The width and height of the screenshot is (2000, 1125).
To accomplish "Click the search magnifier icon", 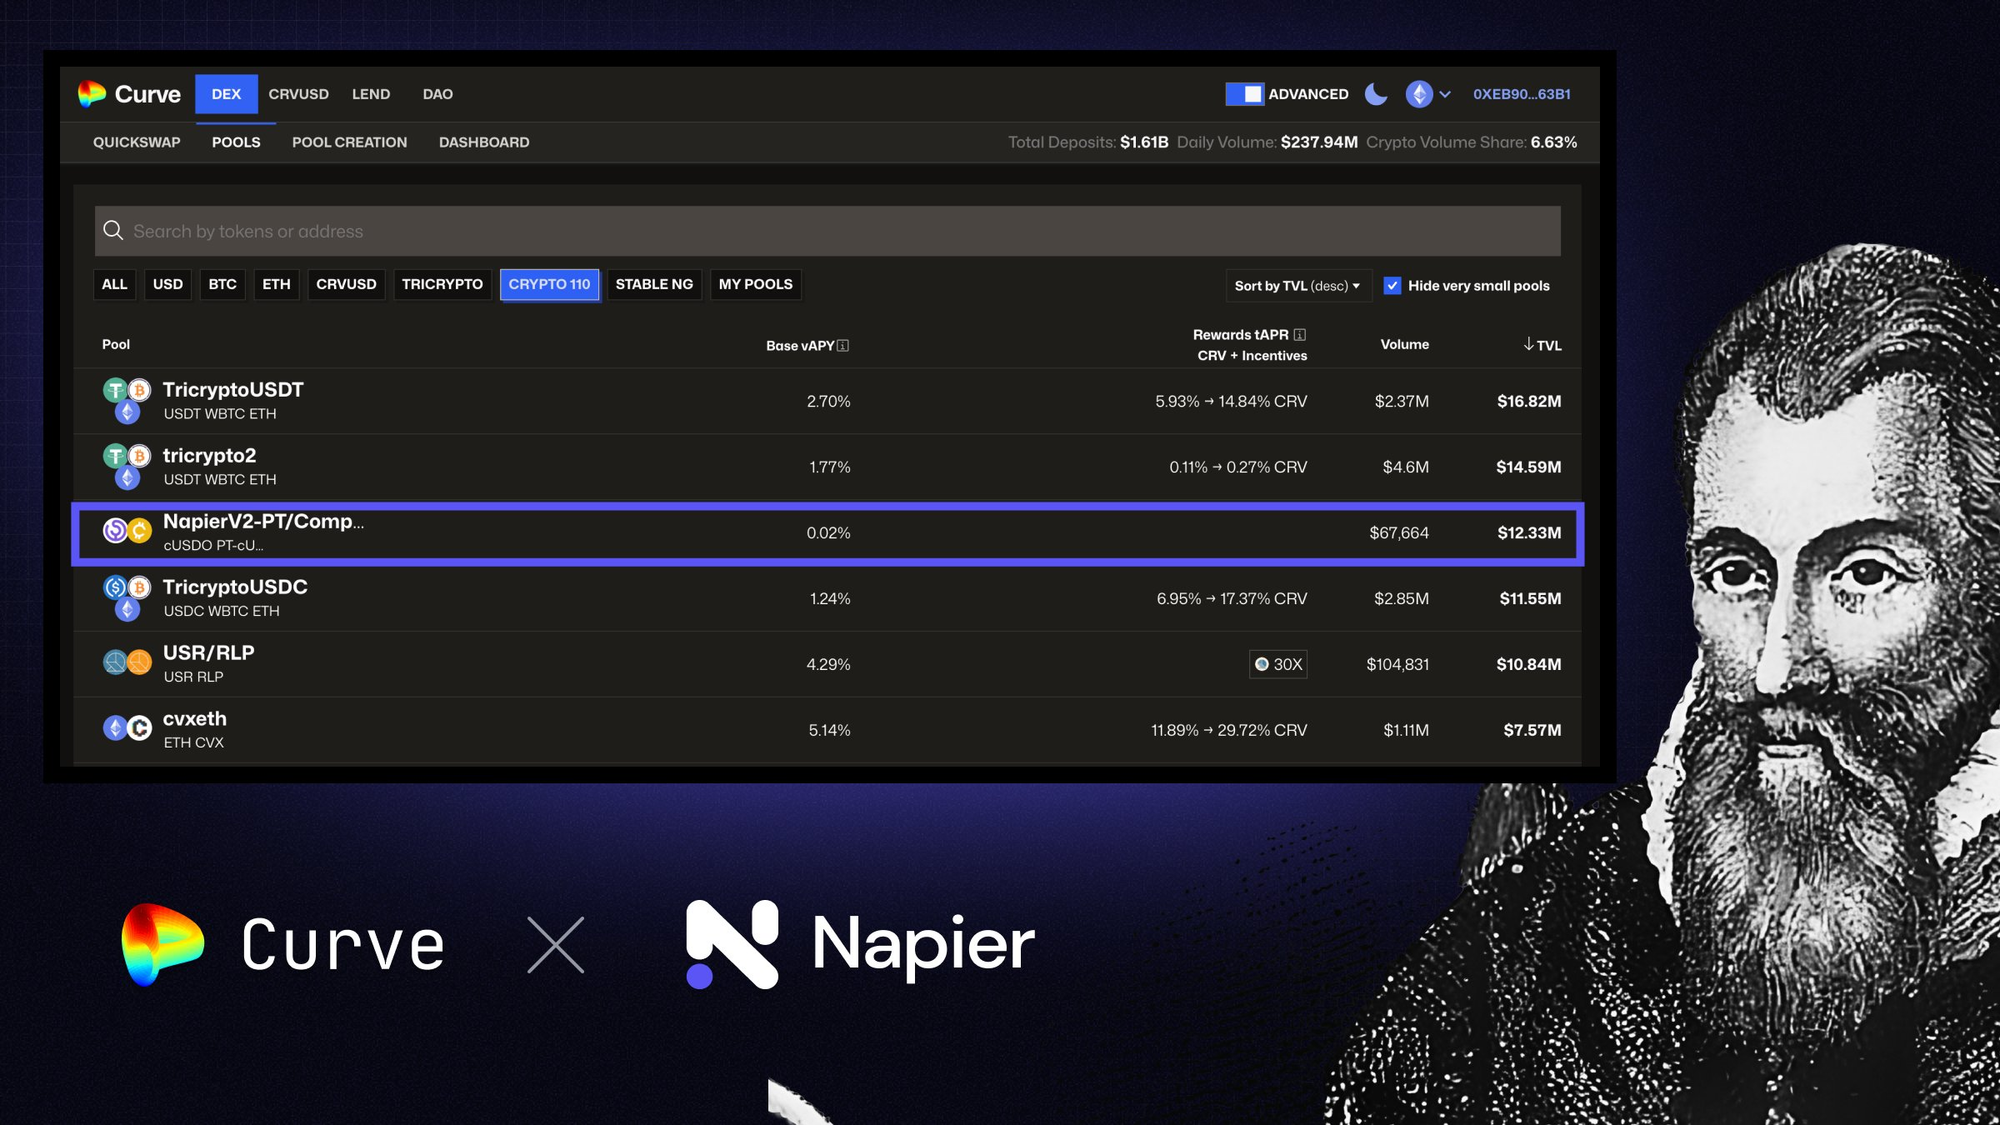I will coord(113,231).
